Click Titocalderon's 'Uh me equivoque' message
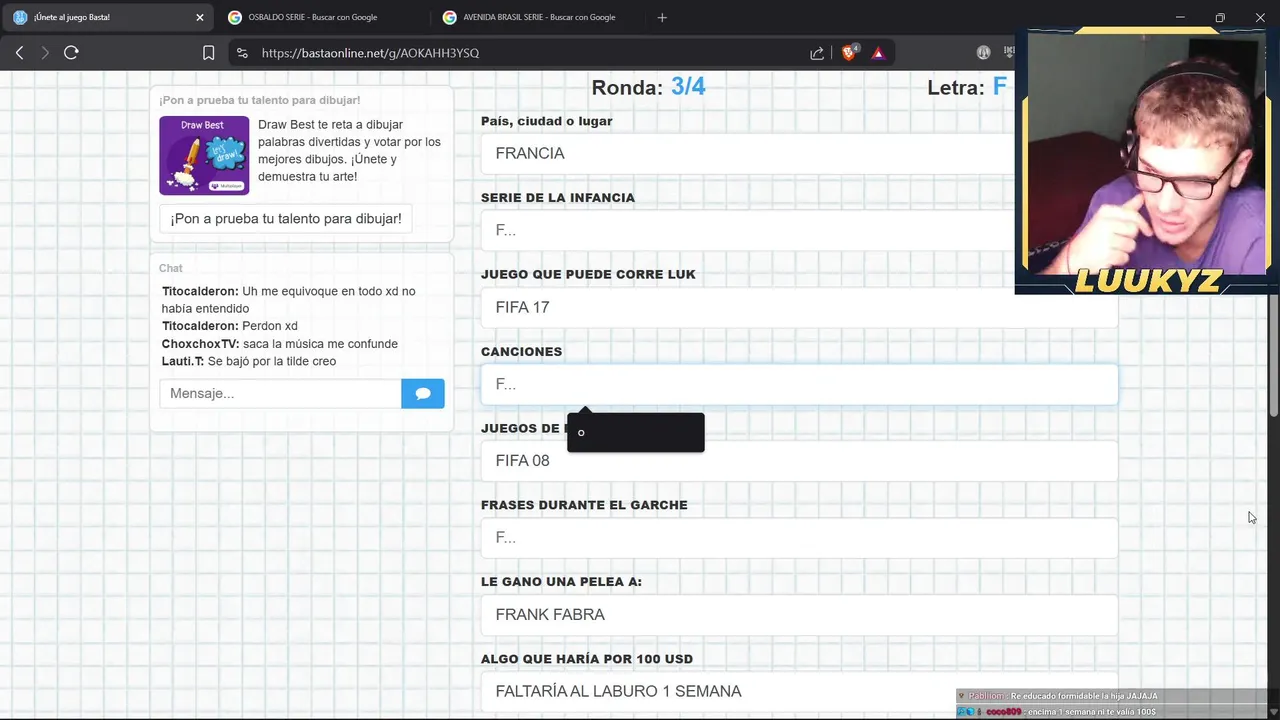The image size is (1280, 720). point(289,300)
